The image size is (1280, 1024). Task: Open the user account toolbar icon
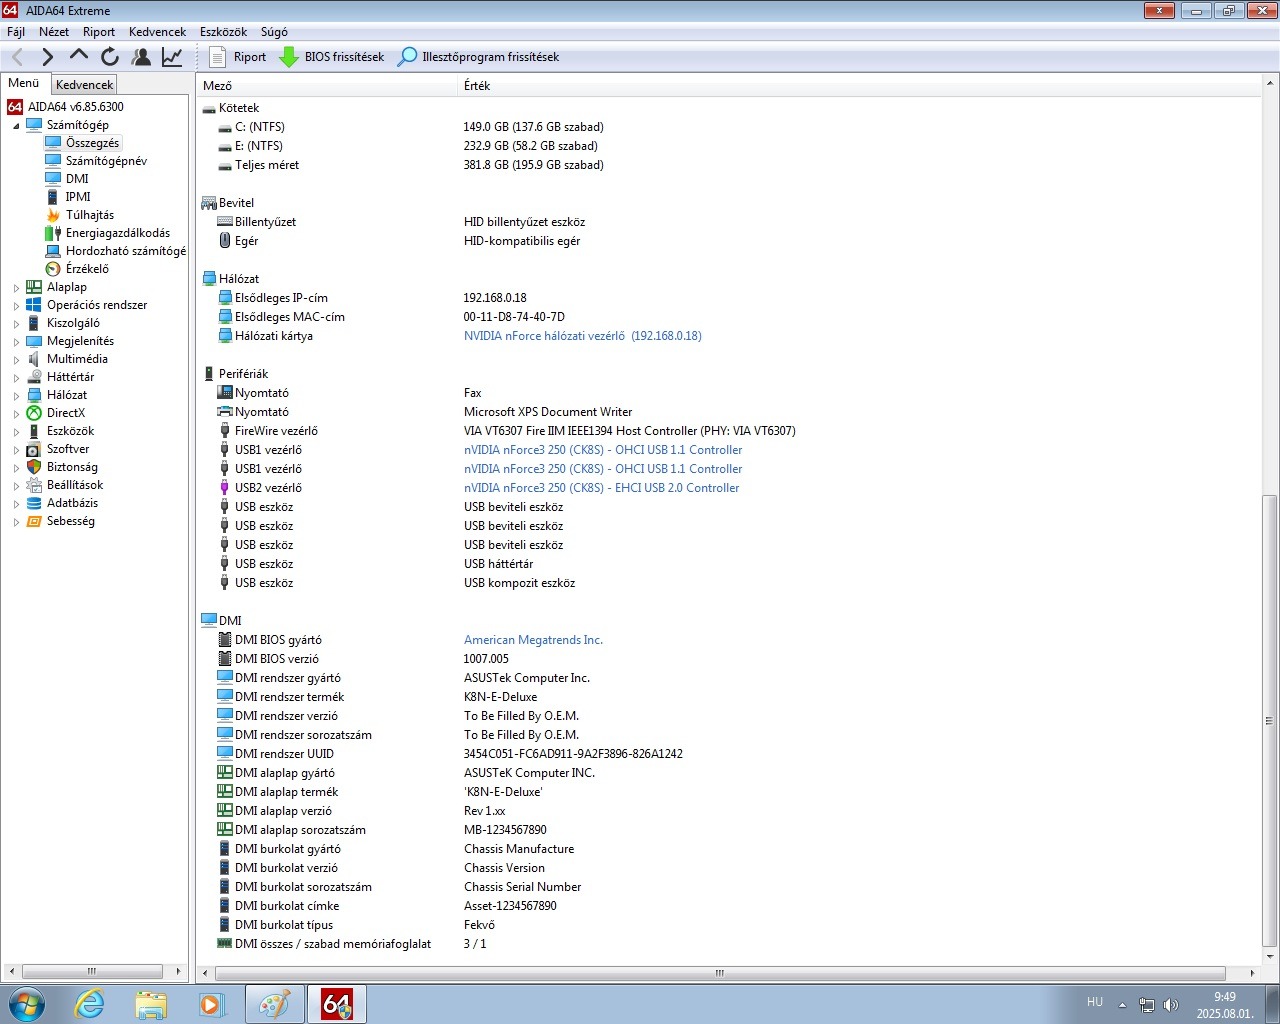[141, 57]
